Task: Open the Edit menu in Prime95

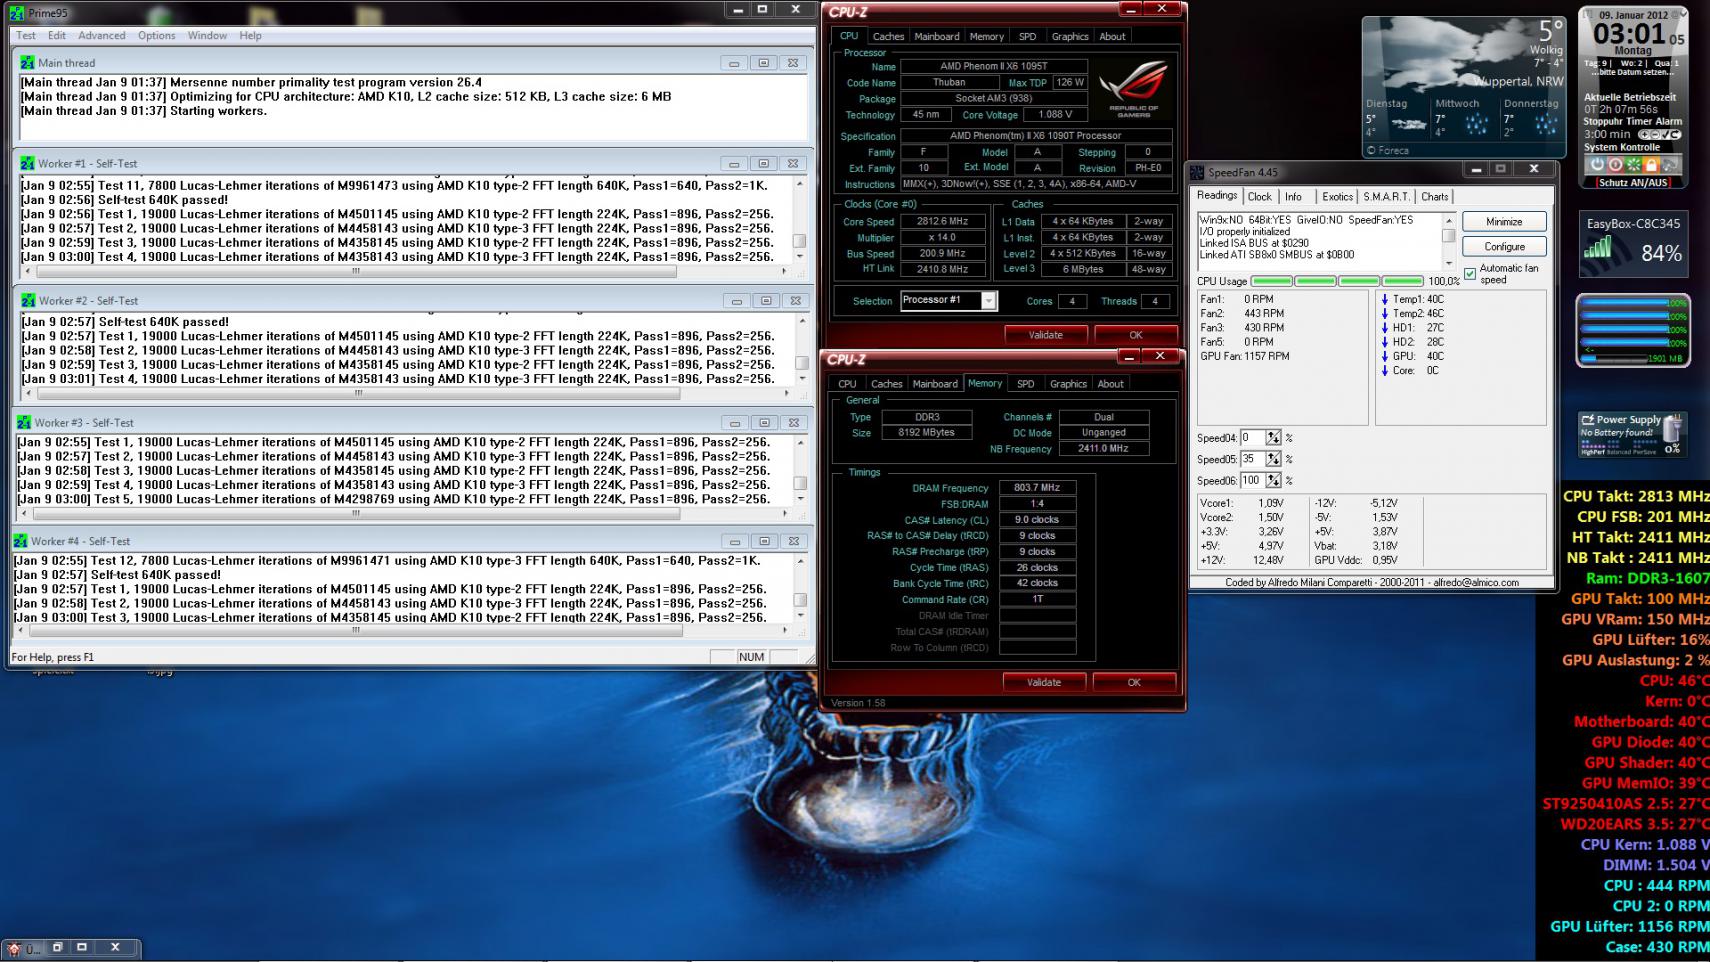Action: [57, 35]
